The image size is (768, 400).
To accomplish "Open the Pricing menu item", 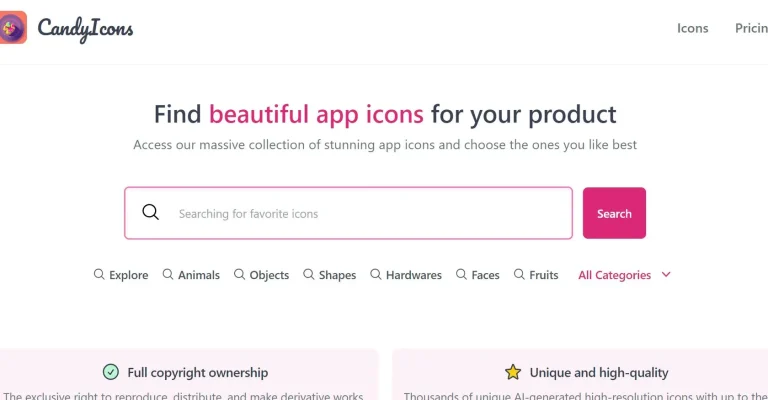I will coord(751,28).
